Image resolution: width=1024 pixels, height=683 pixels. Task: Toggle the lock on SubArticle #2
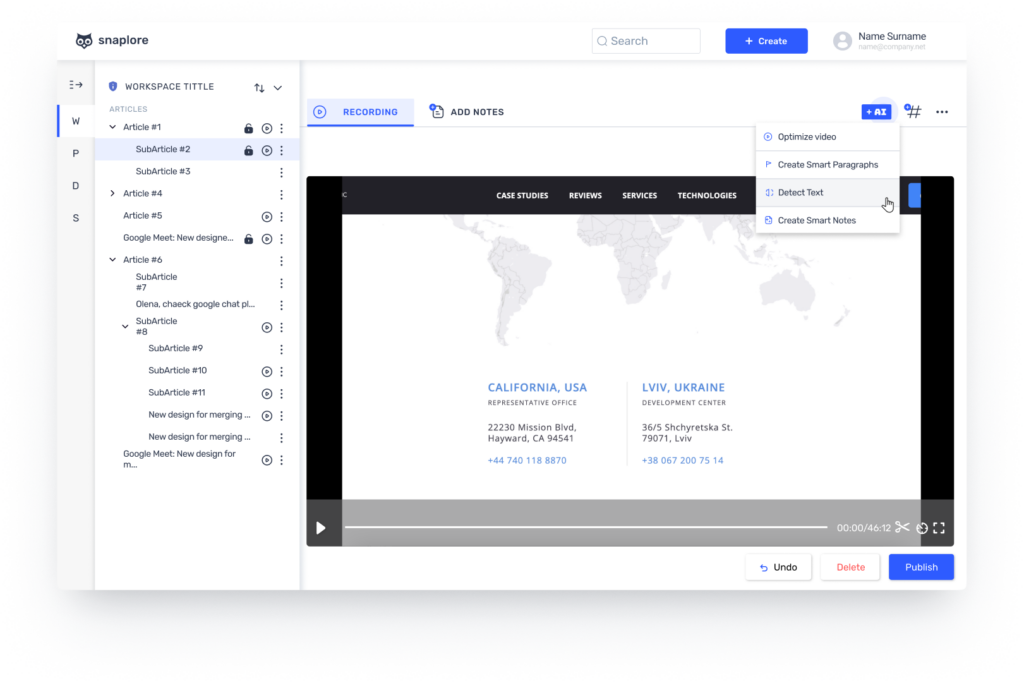tap(248, 151)
